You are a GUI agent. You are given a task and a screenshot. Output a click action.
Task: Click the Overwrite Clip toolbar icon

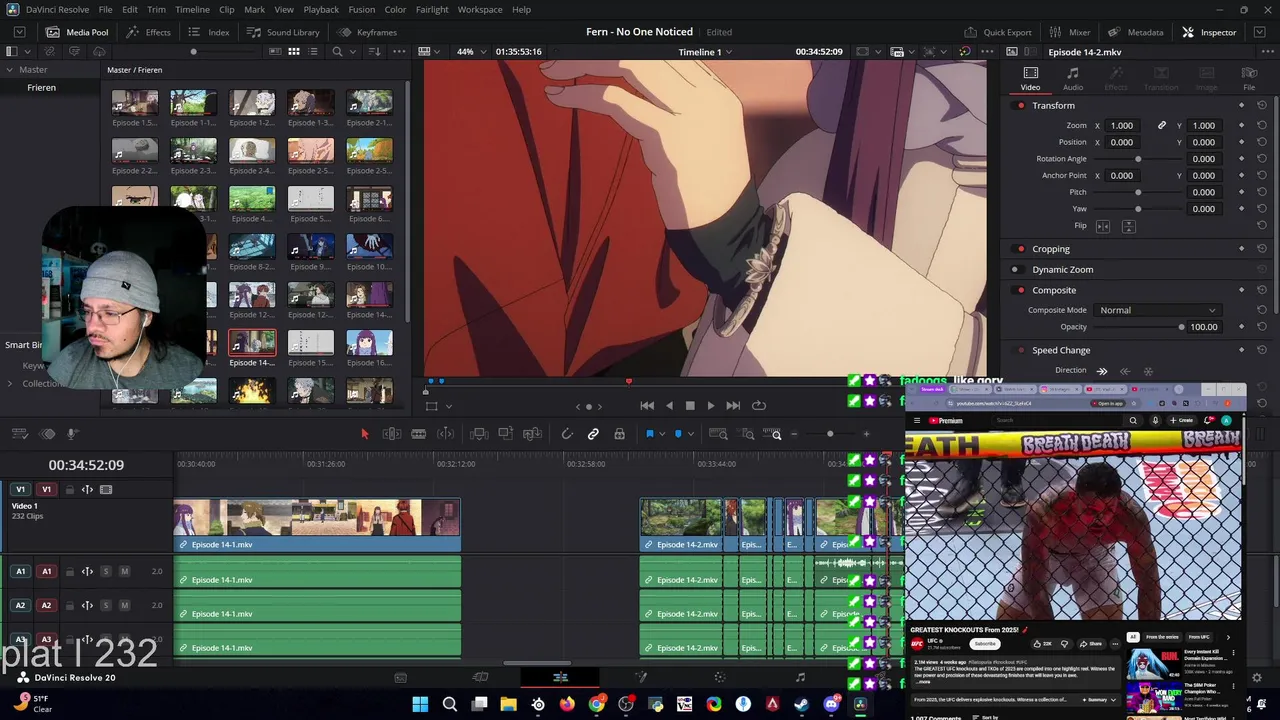506,434
